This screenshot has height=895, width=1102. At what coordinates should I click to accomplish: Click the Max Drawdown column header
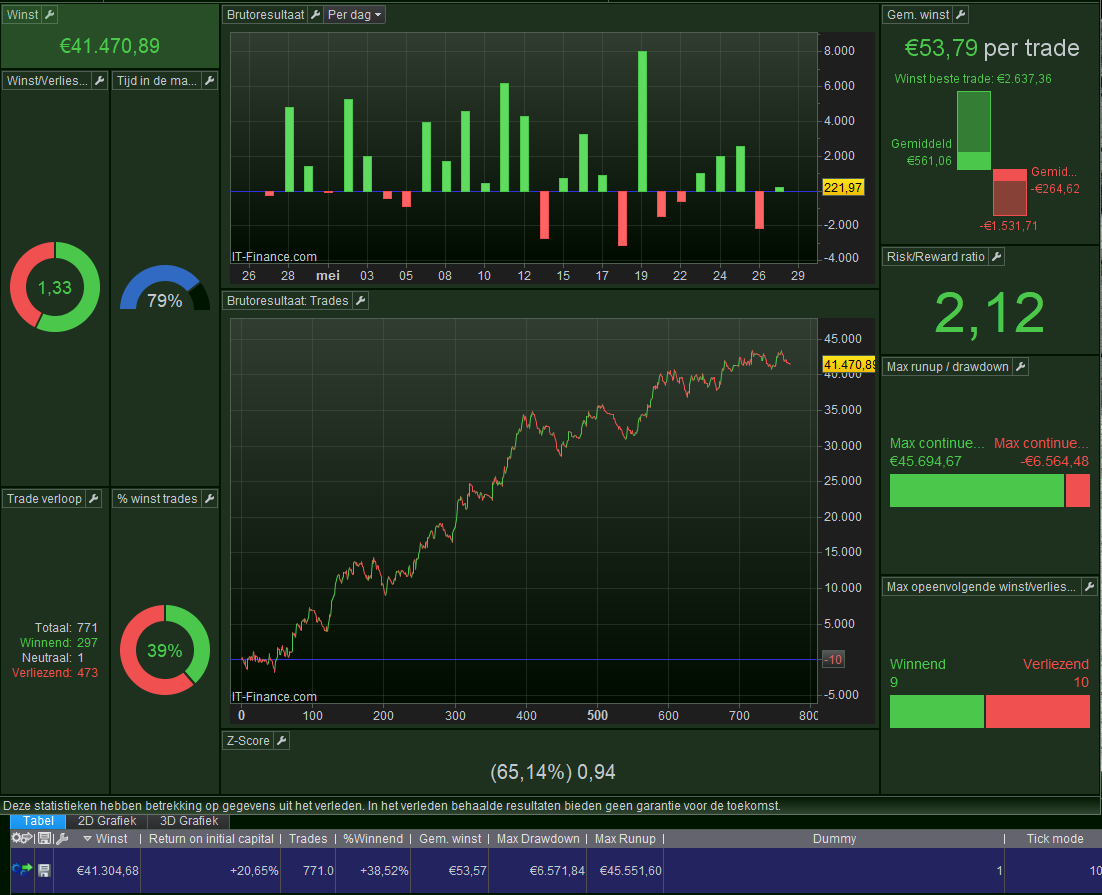point(538,839)
